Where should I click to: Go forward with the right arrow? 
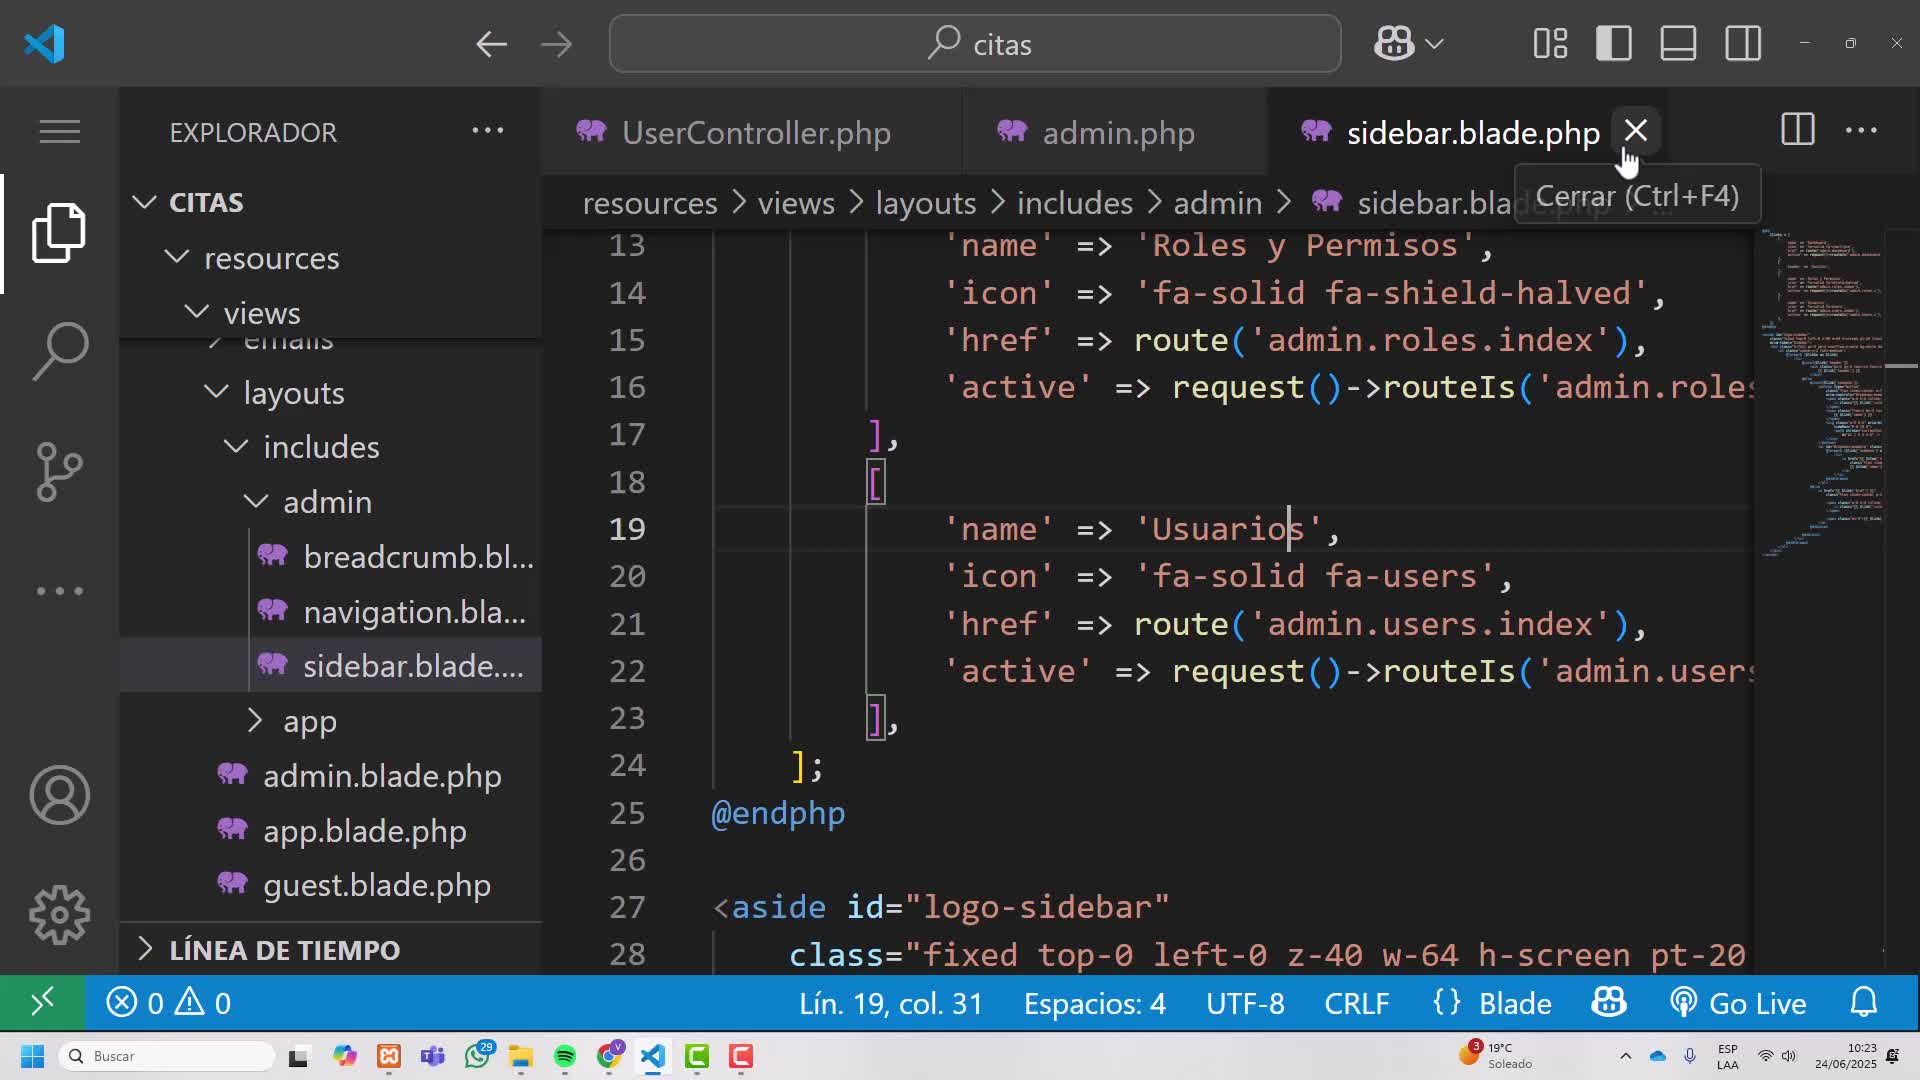556,44
